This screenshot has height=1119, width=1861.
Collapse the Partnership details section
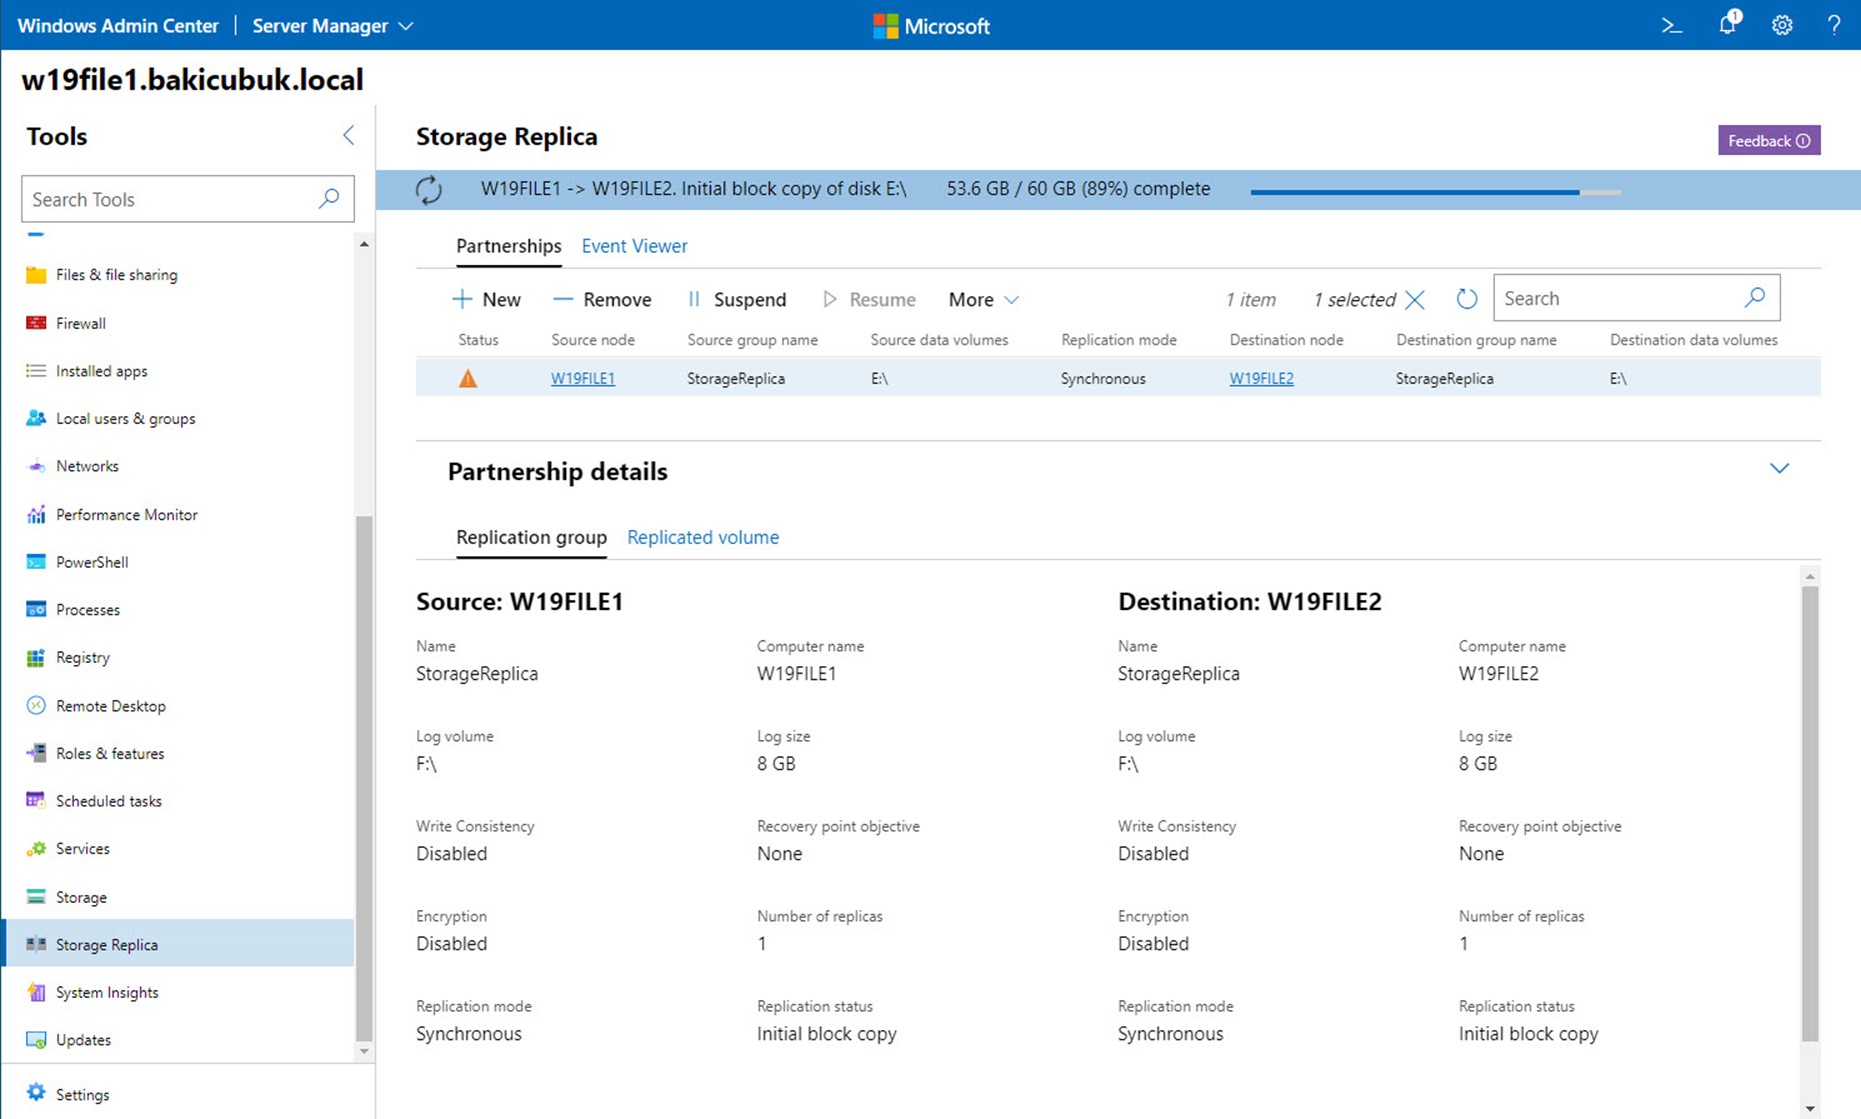point(1779,469)
